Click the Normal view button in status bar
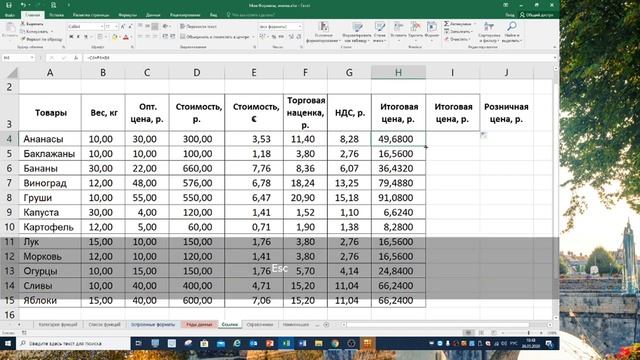 click(469, 333)
